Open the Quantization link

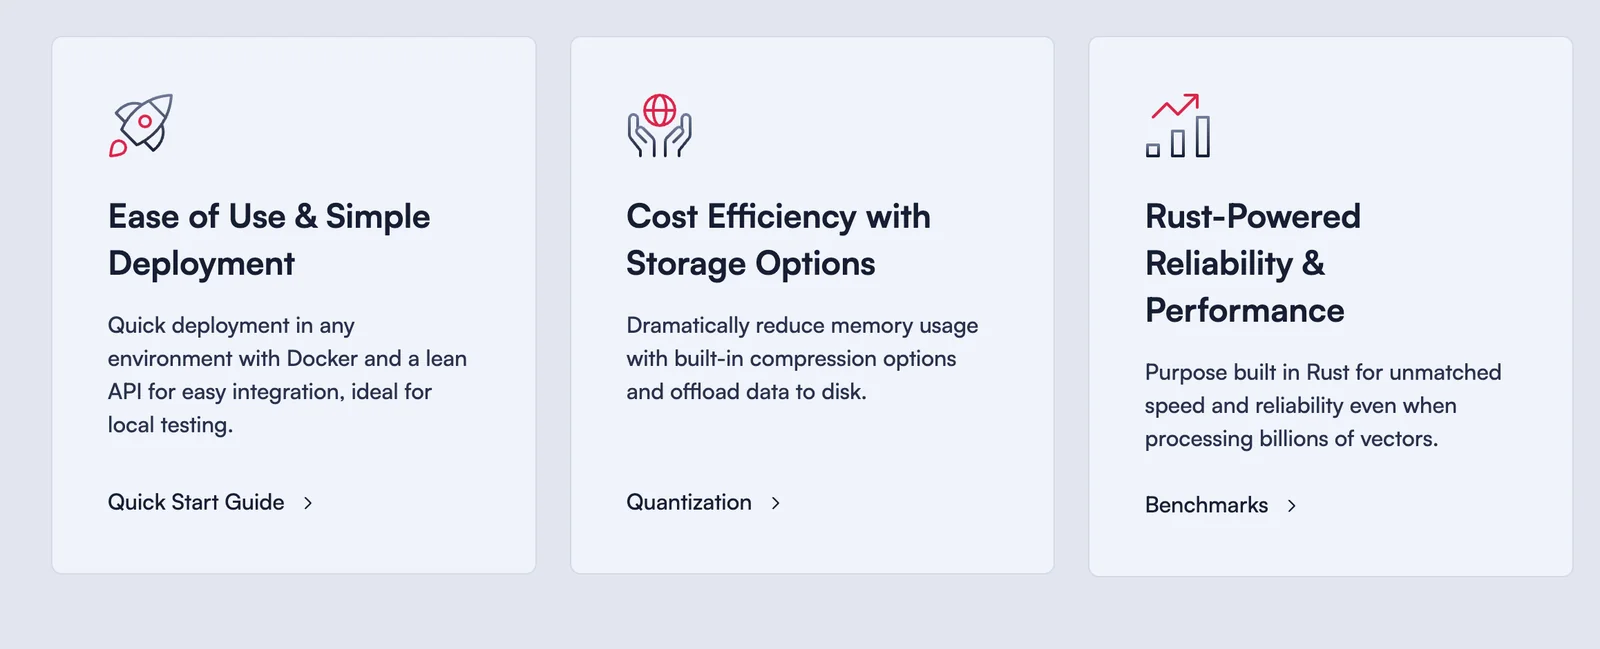(688, 502)
